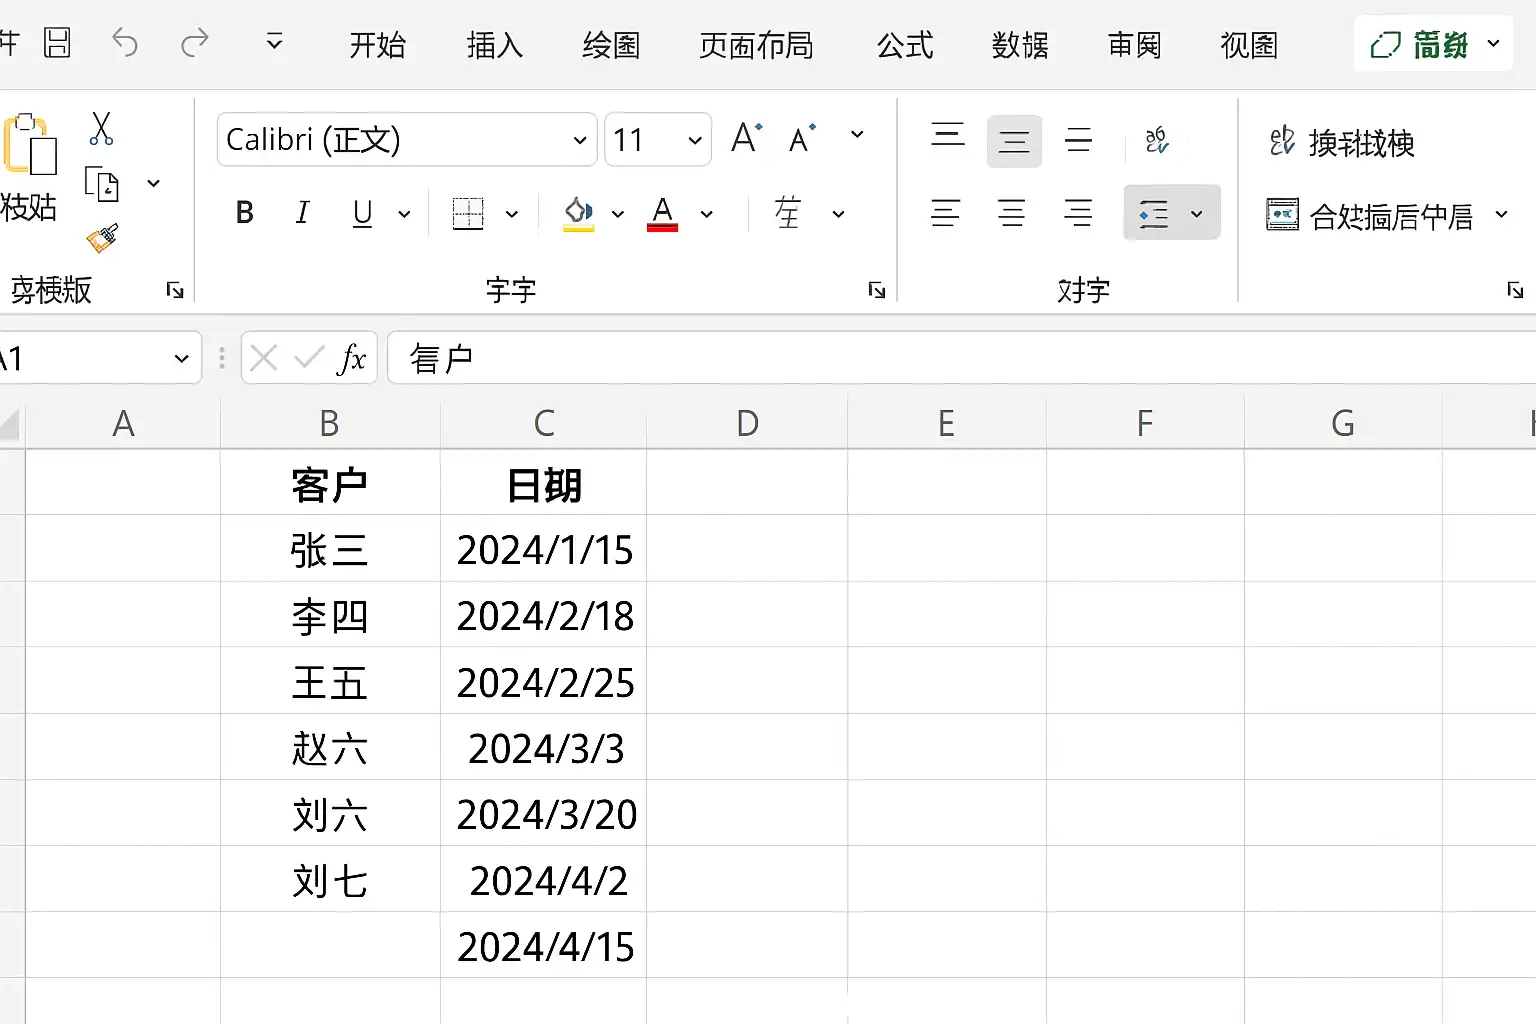Image resolution: width=1536 pixels, height=1024 pixels.
Task: Select column B header
Action: click(x=330, y=424)
